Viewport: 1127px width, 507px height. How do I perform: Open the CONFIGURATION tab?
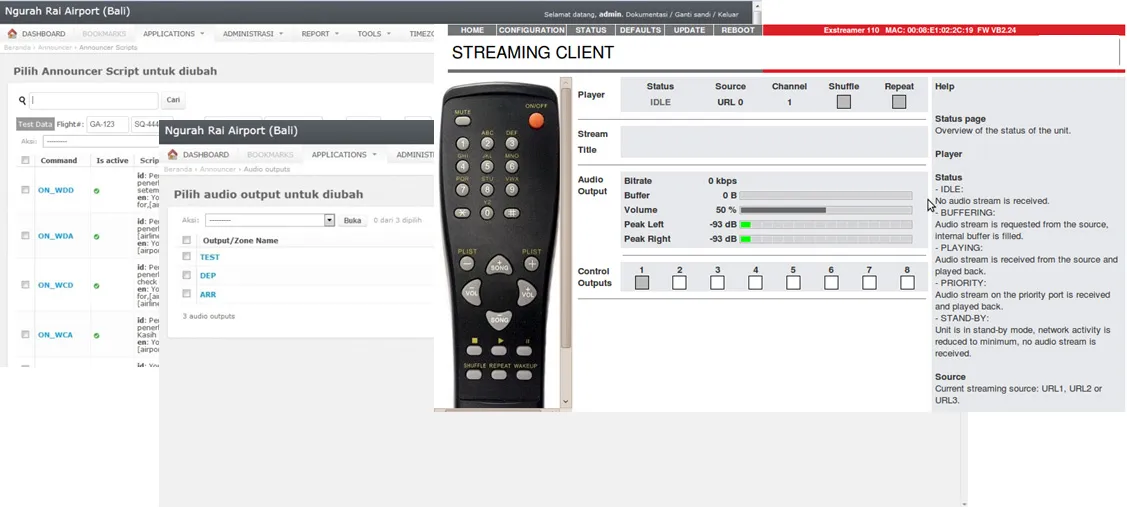click(x=531, y=30)
